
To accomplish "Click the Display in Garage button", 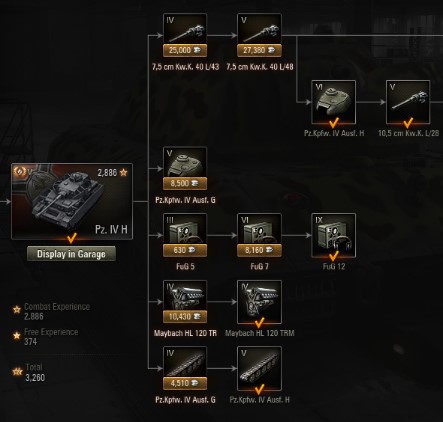I will 71,254.
